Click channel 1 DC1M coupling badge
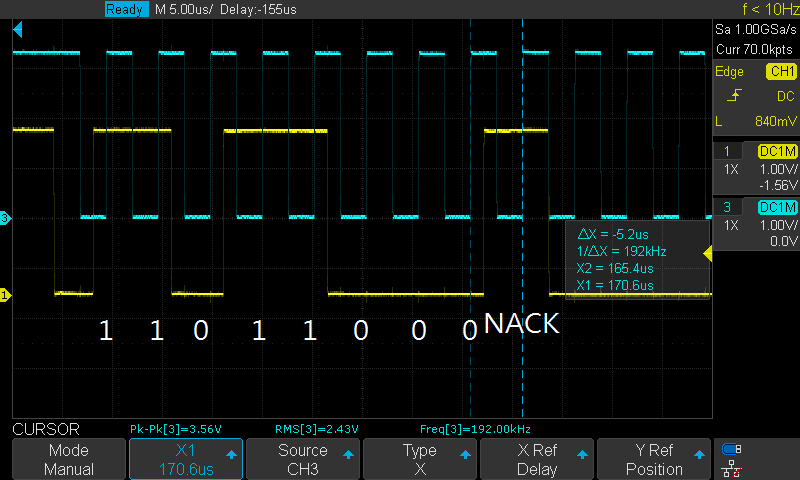Viewport: 800px width, 480px height. click(x=778, y=151)
